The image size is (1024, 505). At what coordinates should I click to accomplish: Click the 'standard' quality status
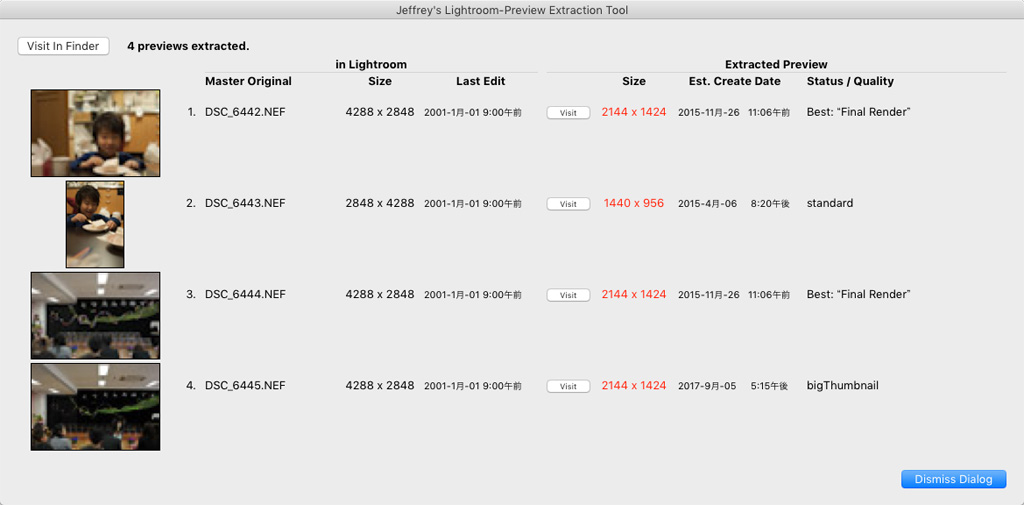point(829,203)
